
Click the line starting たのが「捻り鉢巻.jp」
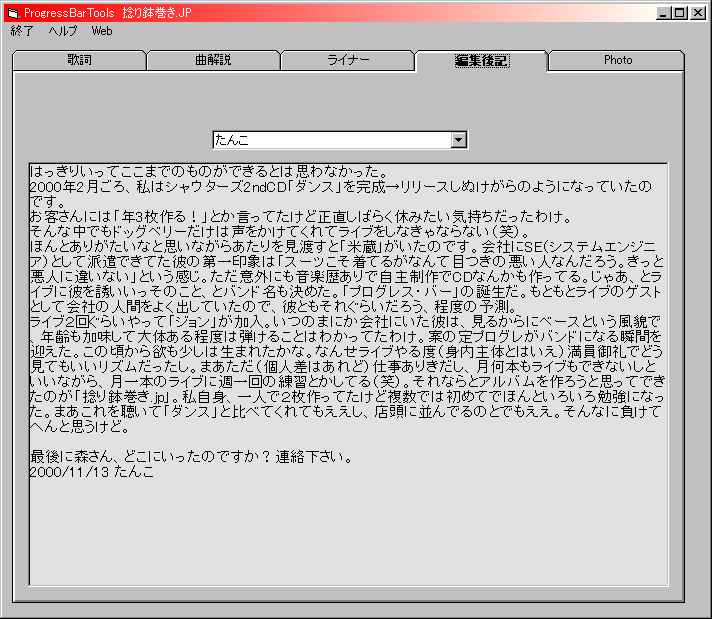pyautogui.click(x=347, y=396)
